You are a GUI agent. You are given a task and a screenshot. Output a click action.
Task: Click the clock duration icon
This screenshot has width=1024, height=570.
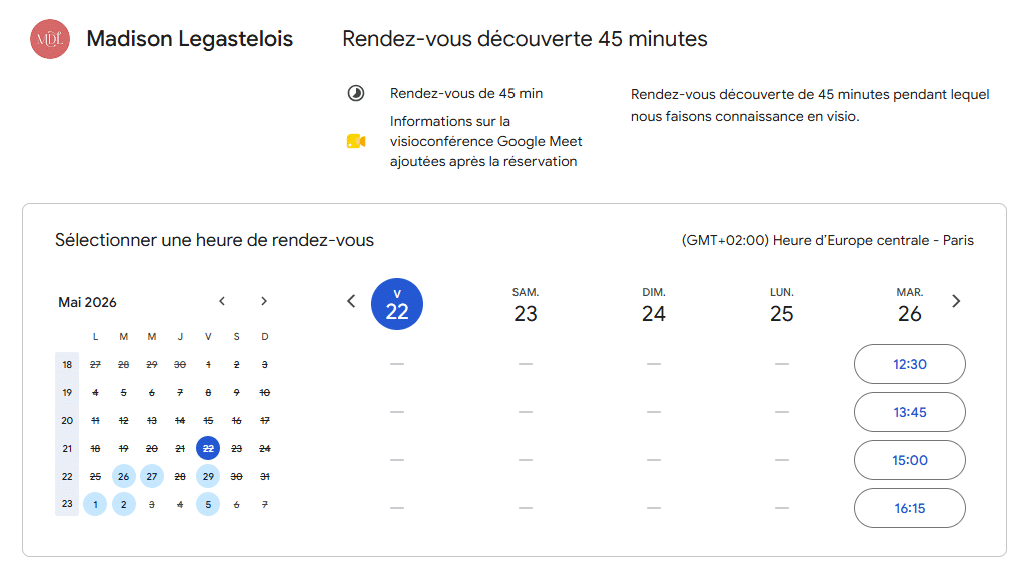click(x=356, y=93)
